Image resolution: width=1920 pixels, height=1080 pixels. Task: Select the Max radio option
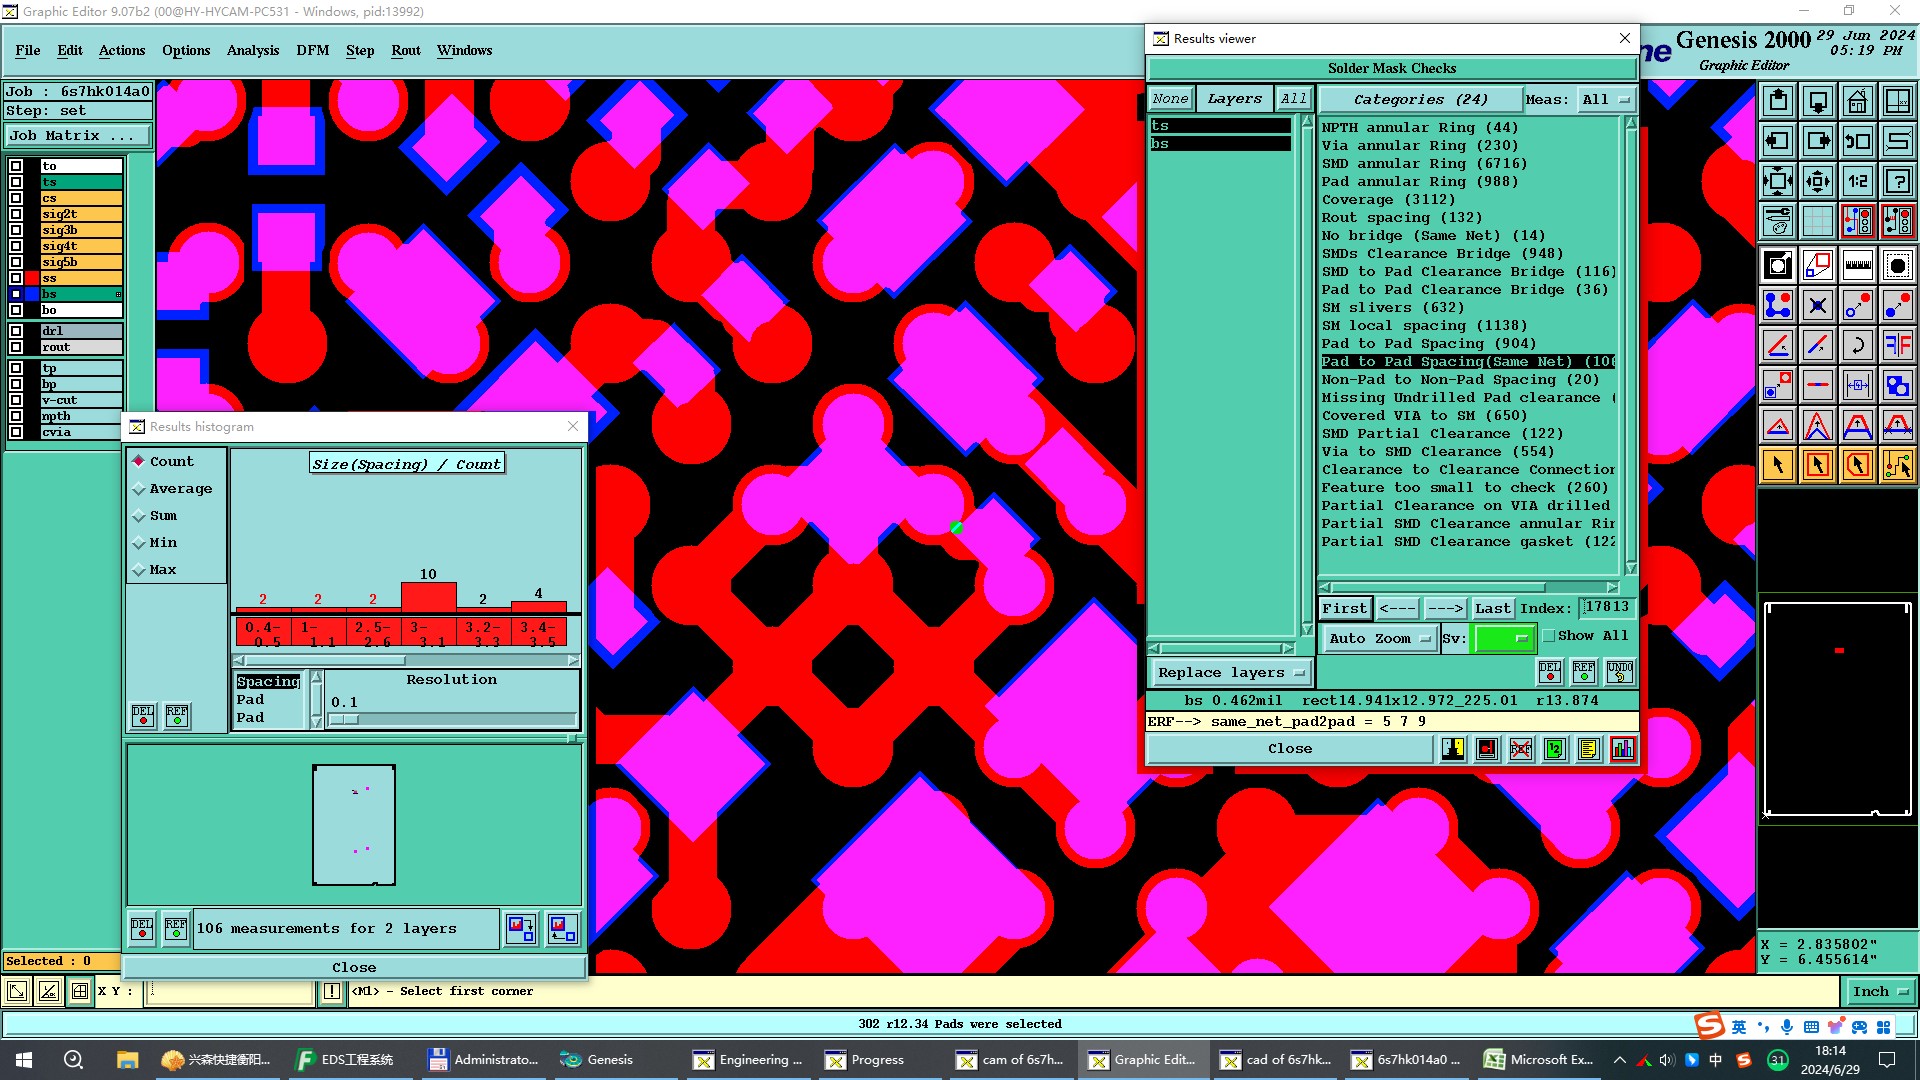[x=139, y=570]
